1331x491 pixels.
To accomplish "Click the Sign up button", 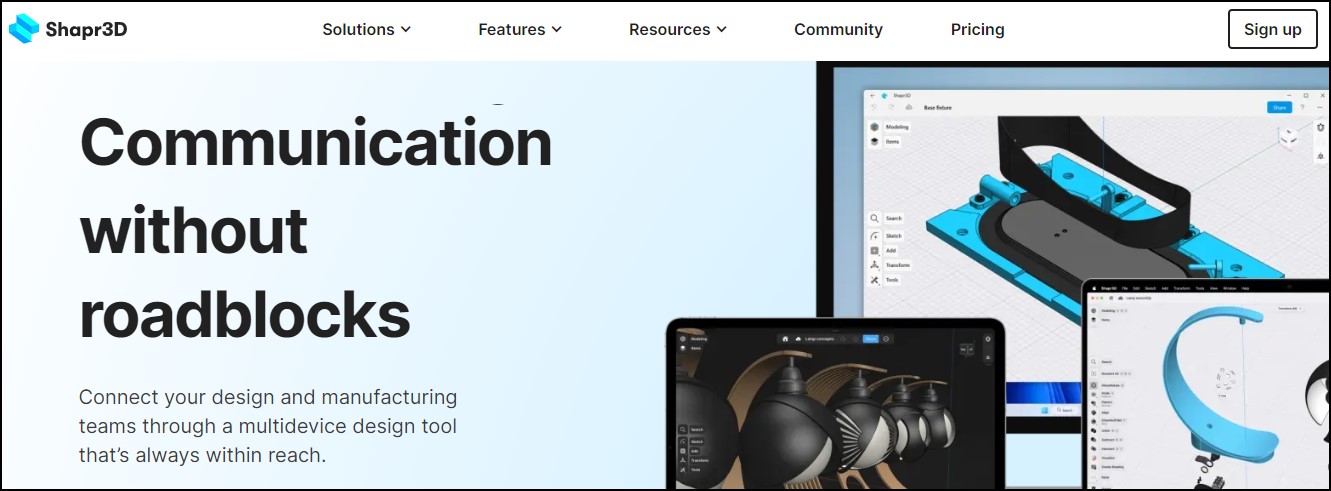I will tap(1272, 29).
